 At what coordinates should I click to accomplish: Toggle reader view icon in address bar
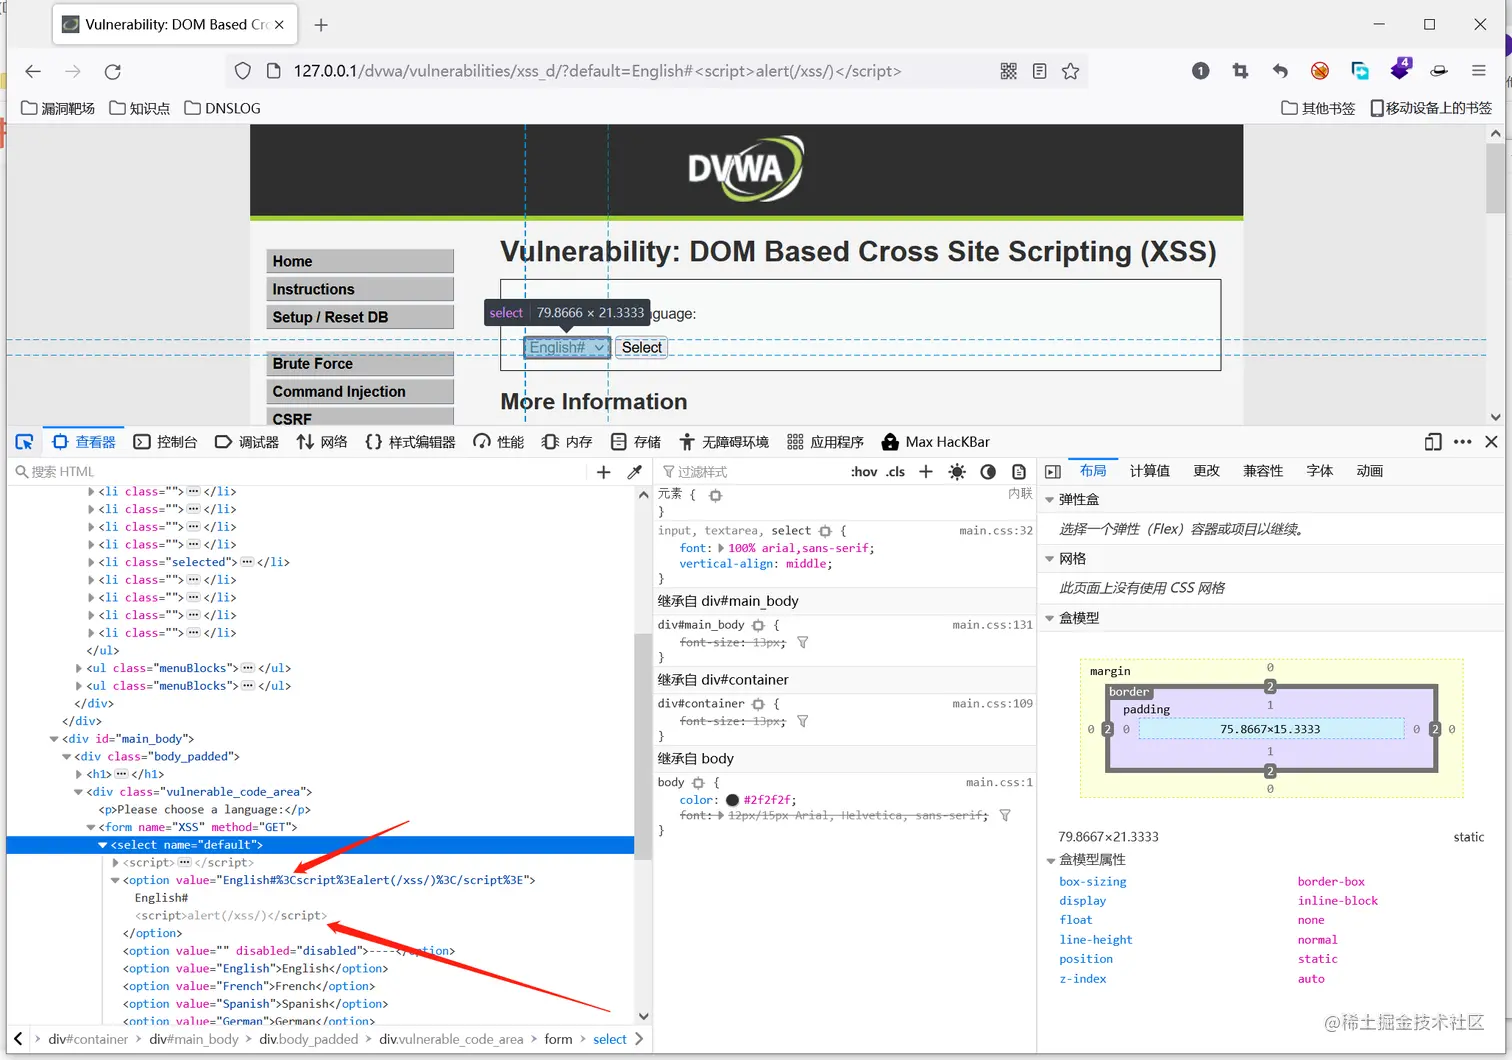tap(1039, 71)
